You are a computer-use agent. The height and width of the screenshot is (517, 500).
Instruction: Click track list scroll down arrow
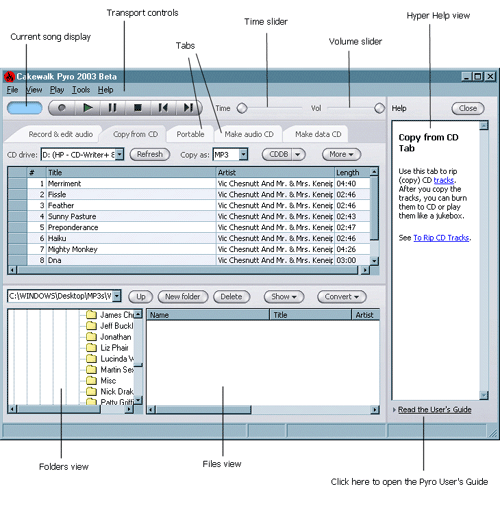coord(375,261)
